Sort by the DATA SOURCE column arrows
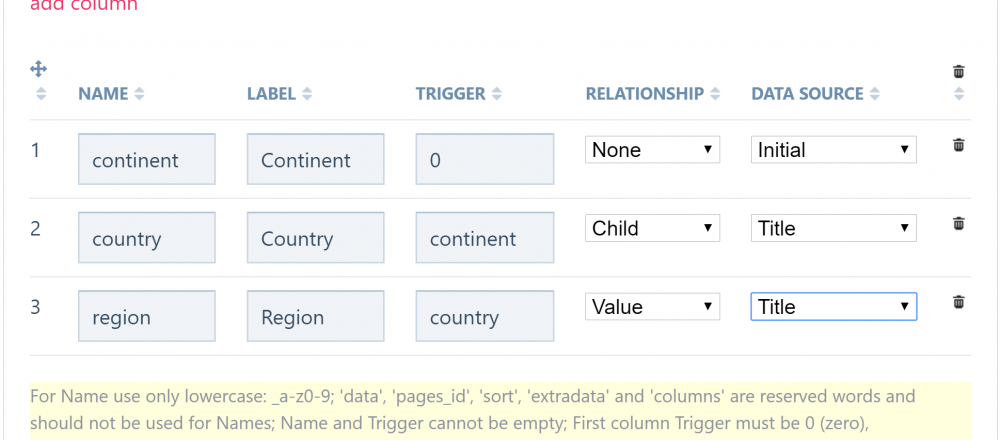Image resolution: width=1000 pixels, height=440 pixels. (875, 94)
